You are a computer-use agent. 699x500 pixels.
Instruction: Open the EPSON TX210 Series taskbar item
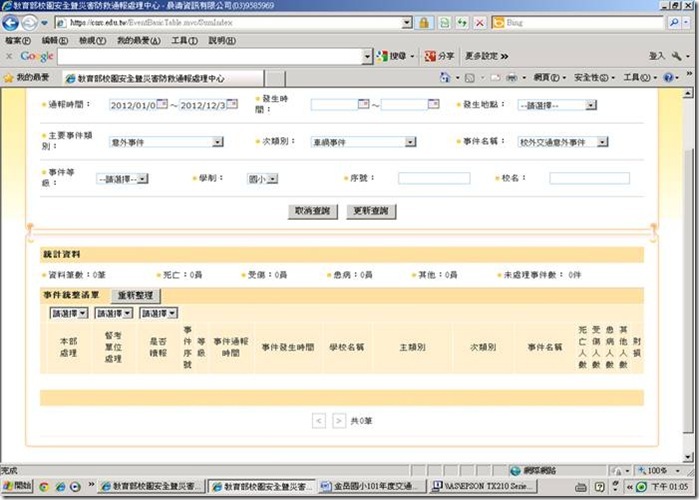[483, 487]
